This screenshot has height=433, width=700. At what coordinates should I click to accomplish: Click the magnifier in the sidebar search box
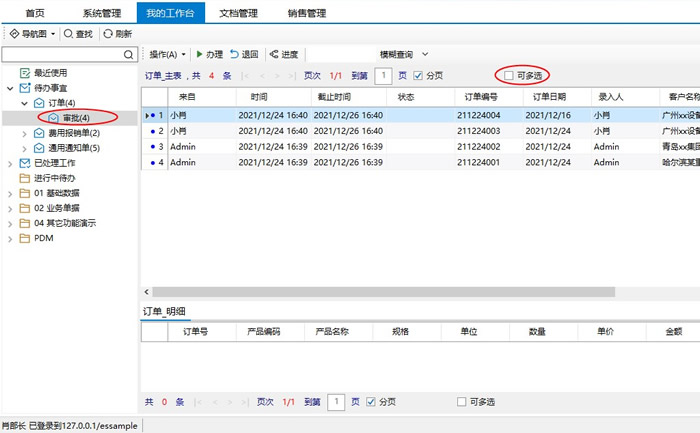click(127, 54)
